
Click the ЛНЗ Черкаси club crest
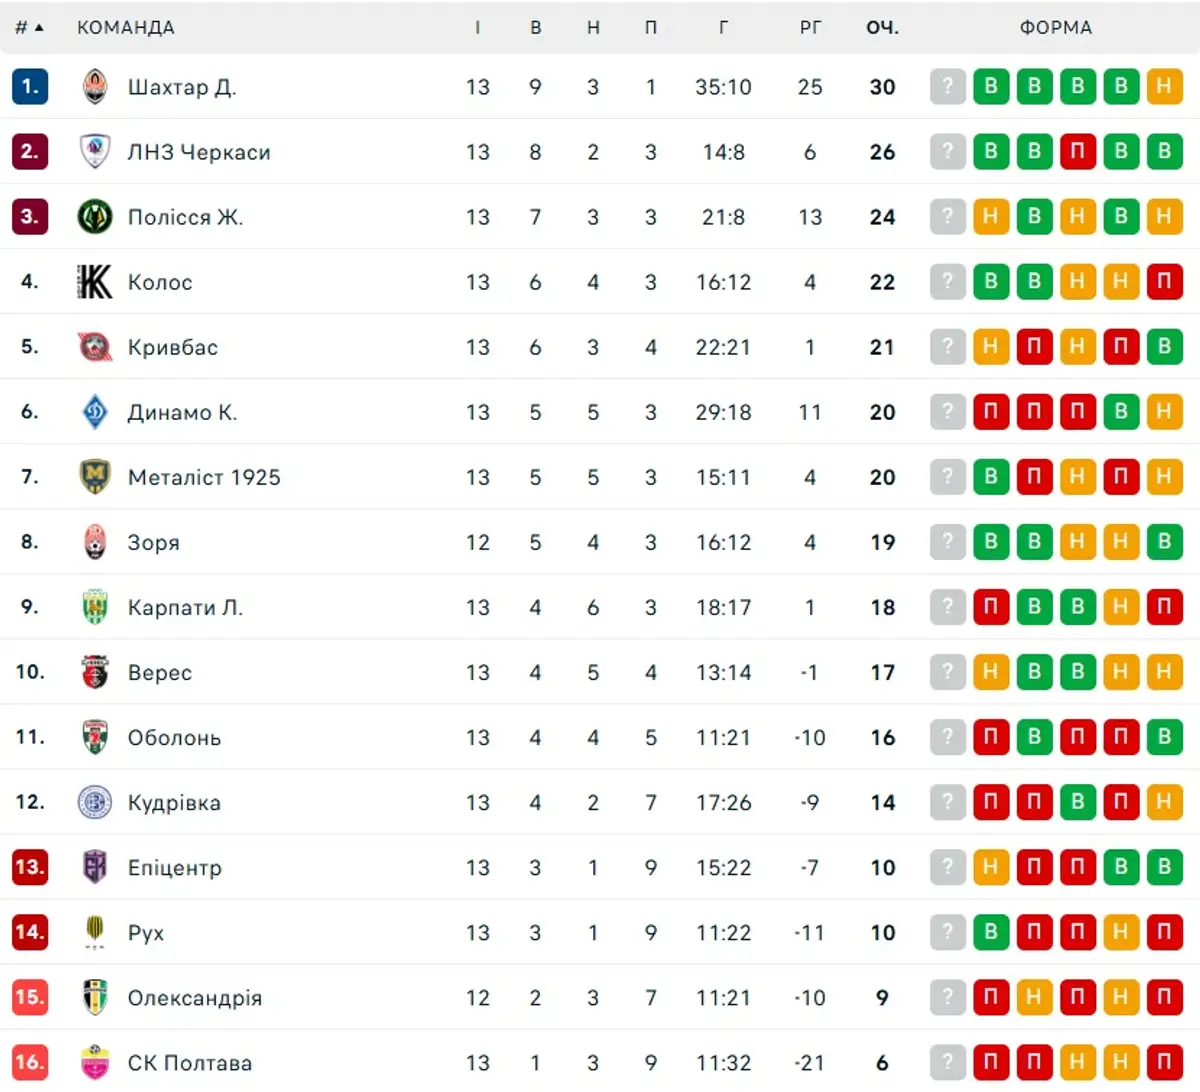(x=95, y=152)
